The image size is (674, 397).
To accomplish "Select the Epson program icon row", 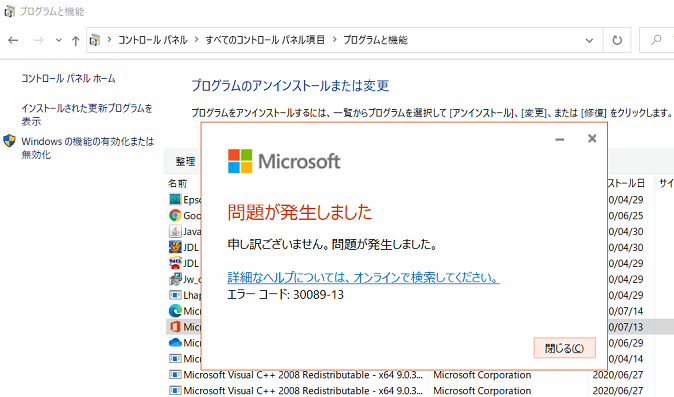I will click(x=175, y=199).
